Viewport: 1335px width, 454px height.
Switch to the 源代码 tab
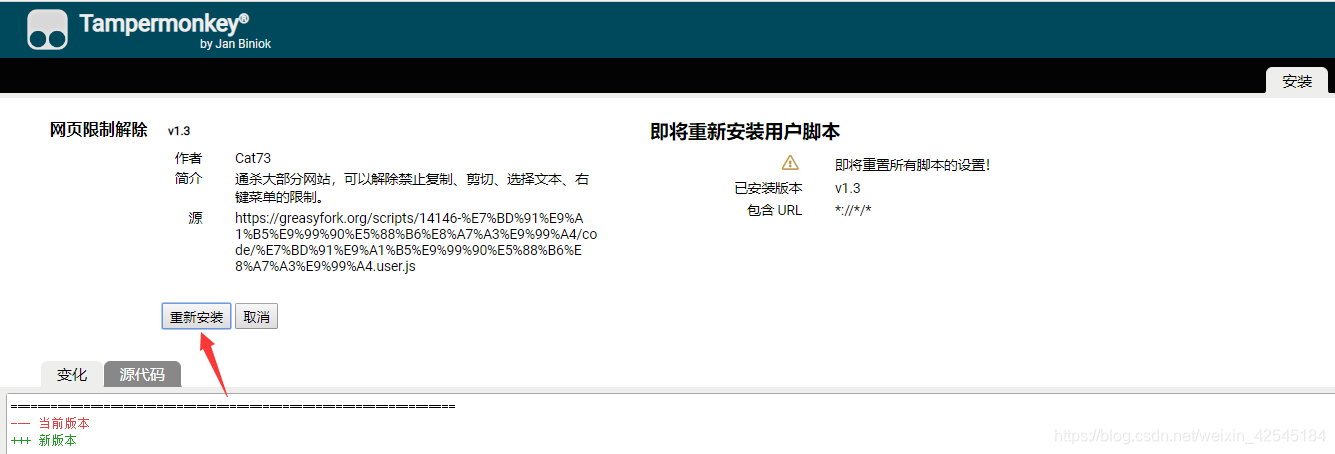(x=142, y=375)
